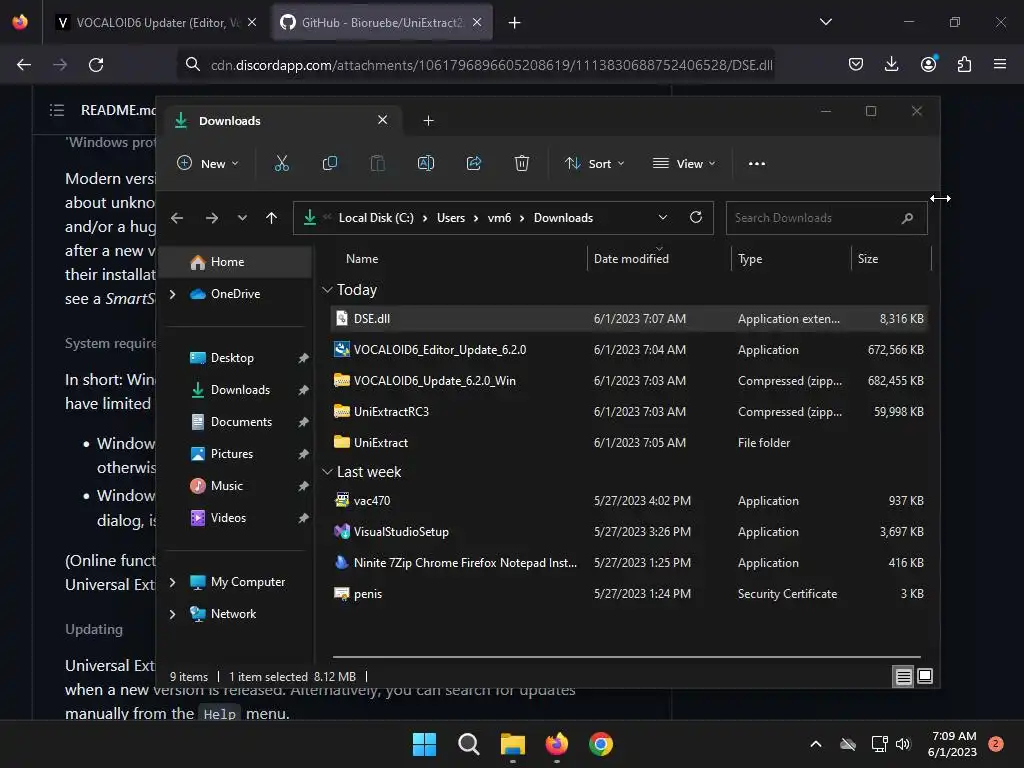Close the GitHub Firefox tab
Image resolution: width=1024 pixels, height=768 pixels.
(x=477, y=22)
